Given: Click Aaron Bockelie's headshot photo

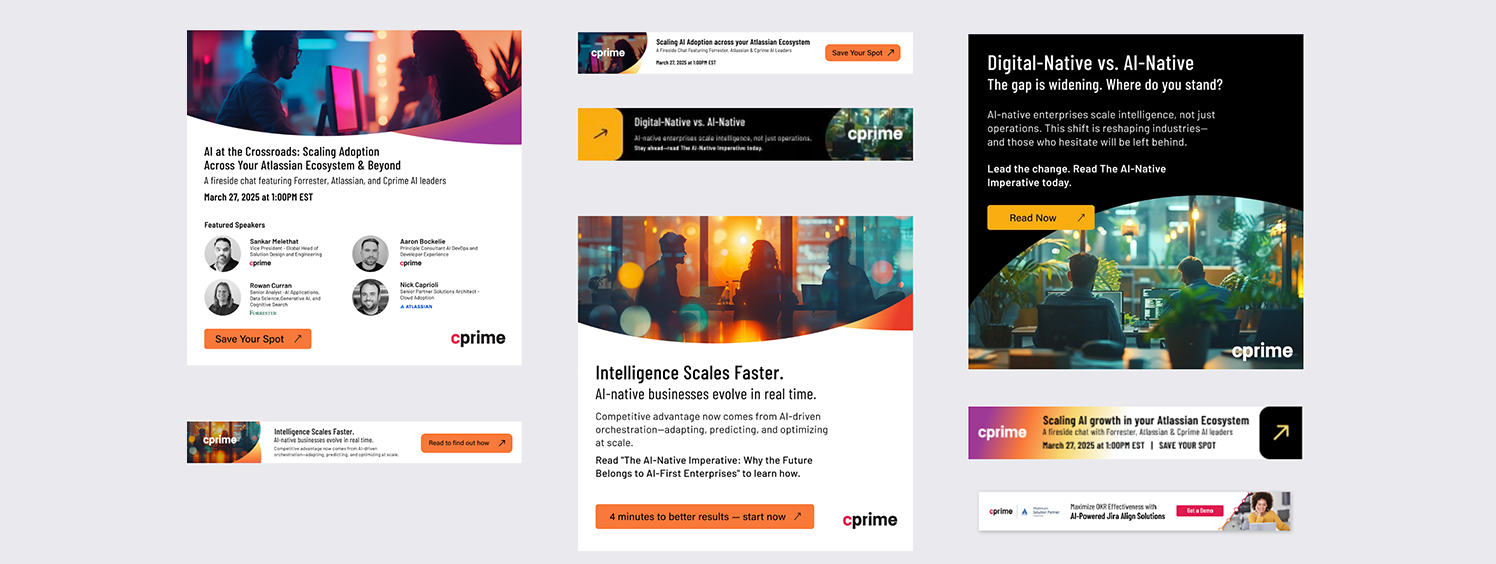Looking at the screenshot, I should [x=370, y=254].
